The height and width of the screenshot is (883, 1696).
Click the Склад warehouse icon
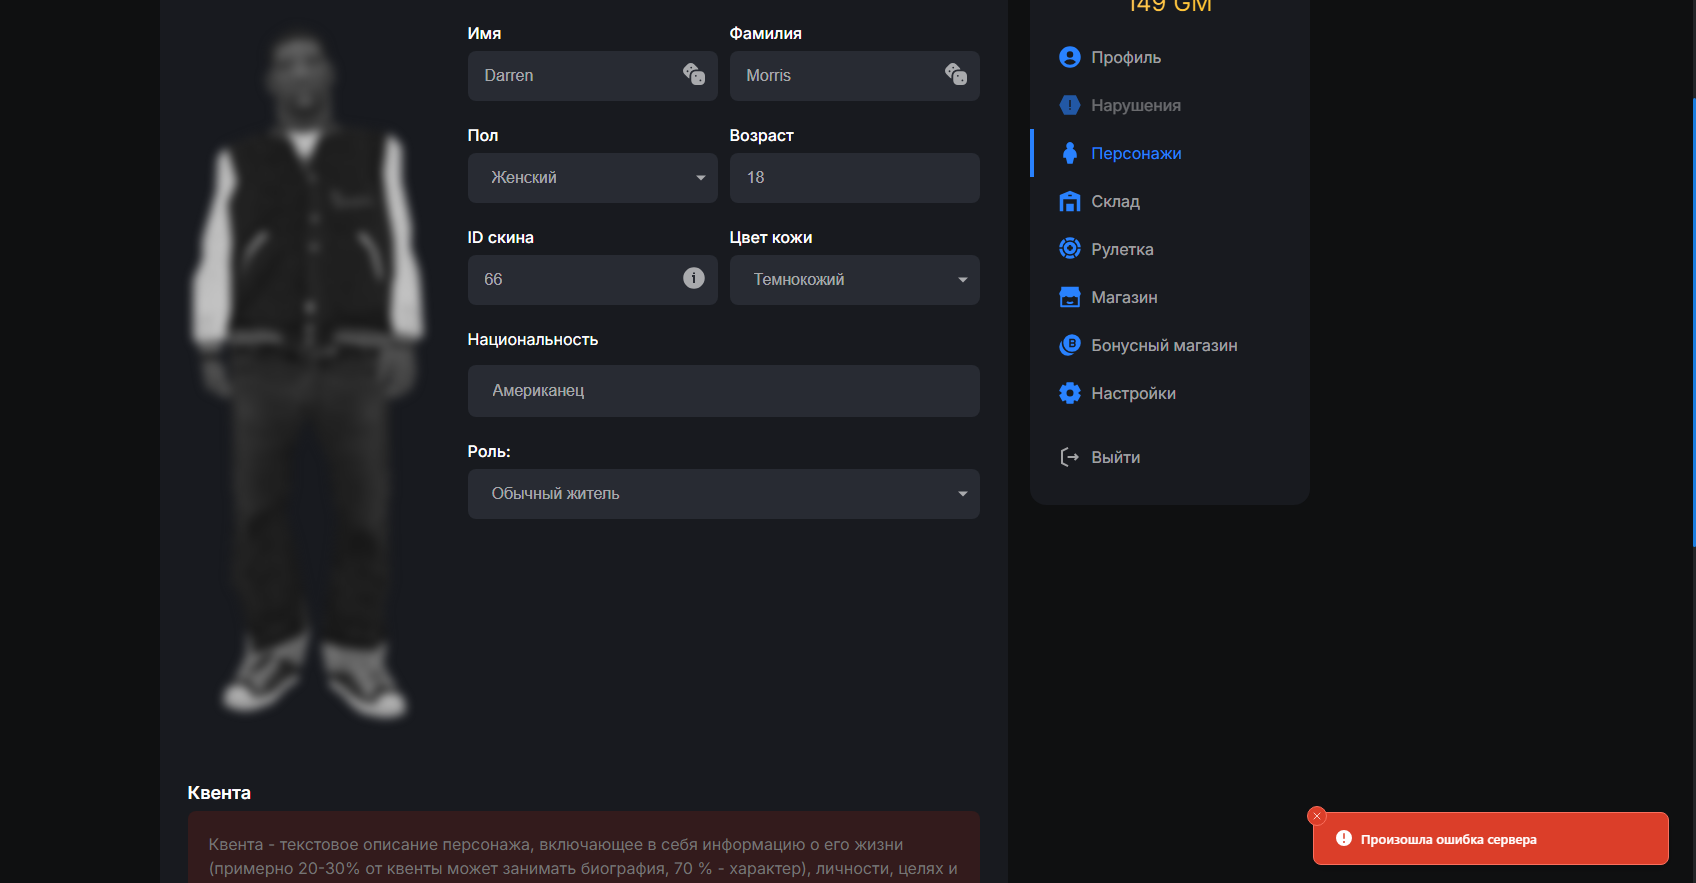[1069, 201]
